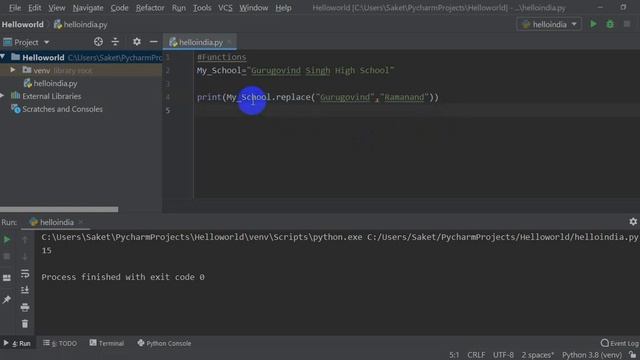Change UTF-8 file encoding
The height and width of the screenshot is (360, 640).
(x=503, y=355)
